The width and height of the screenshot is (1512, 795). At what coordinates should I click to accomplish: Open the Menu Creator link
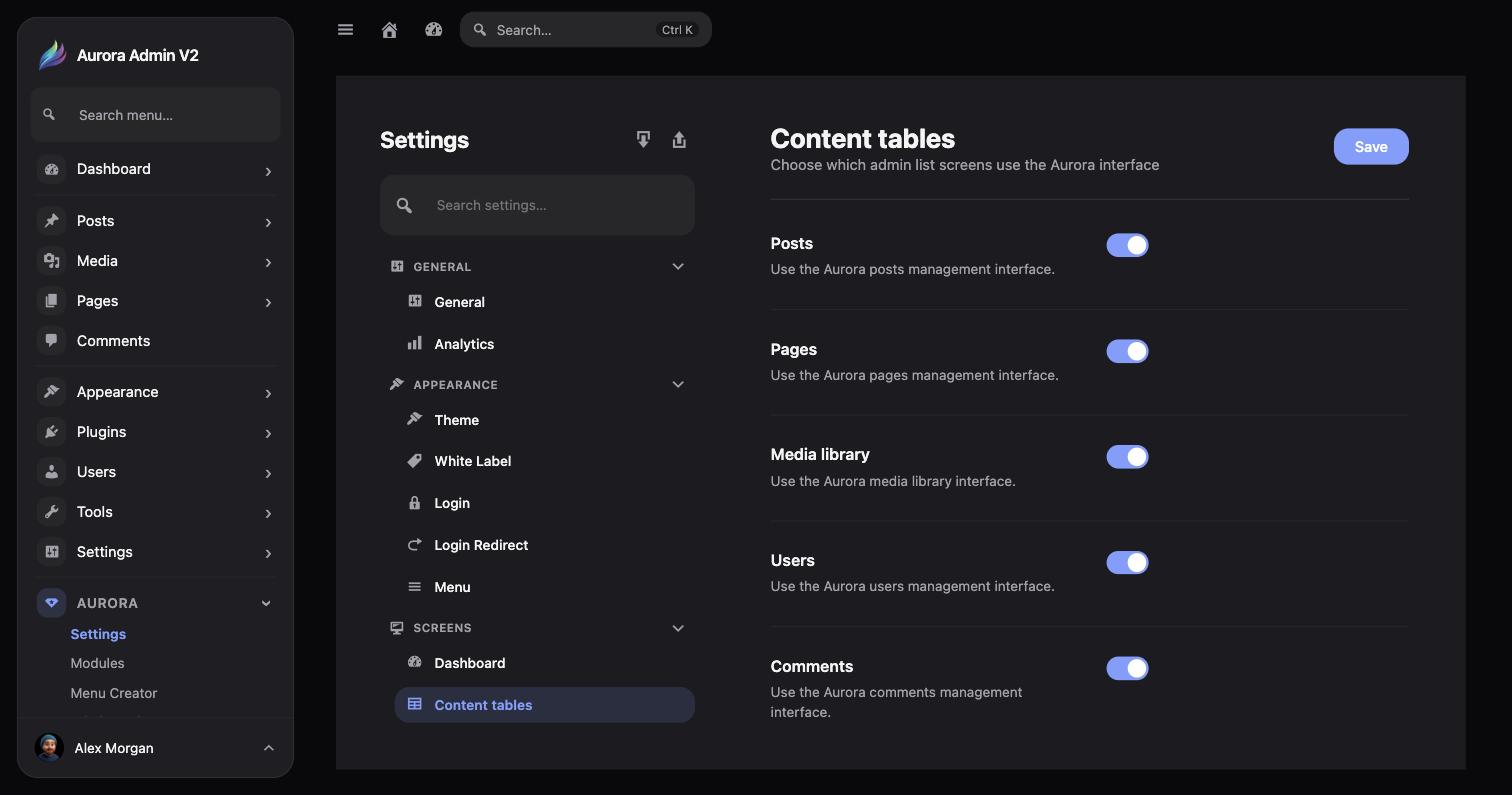[114, 693]
